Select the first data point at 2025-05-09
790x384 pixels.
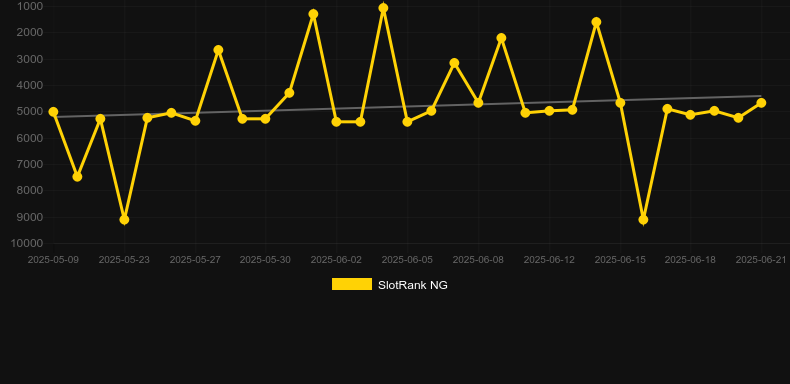click(x=53, y=112)
